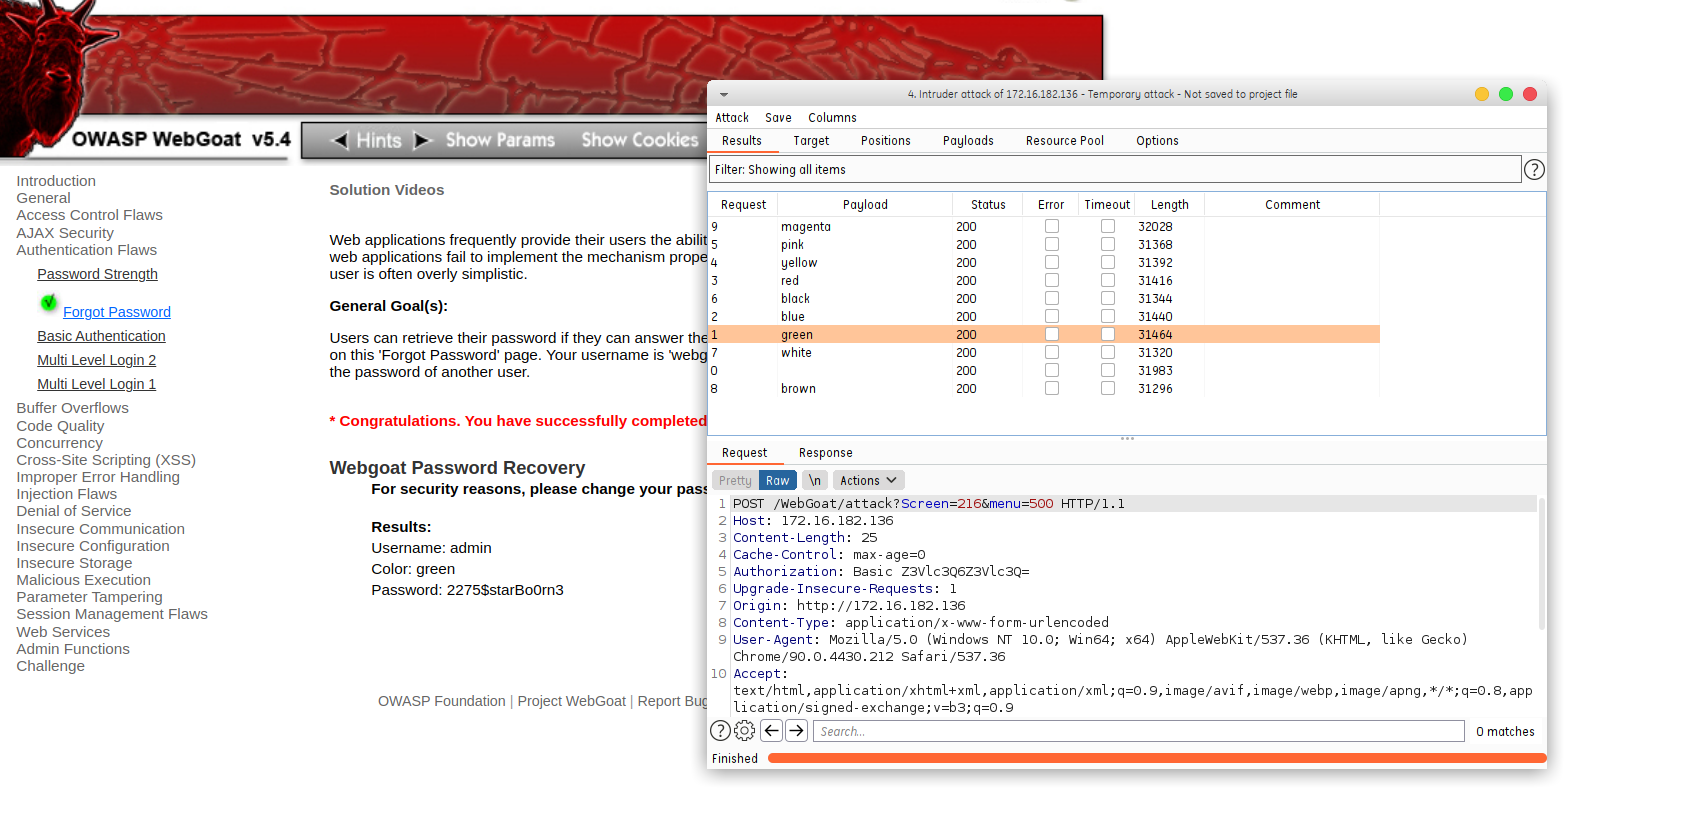Image resolution: width=1681 pixels, height=840 pixels.
Task: Click the next hint arrow right of Hints
Action: (422, 141)
